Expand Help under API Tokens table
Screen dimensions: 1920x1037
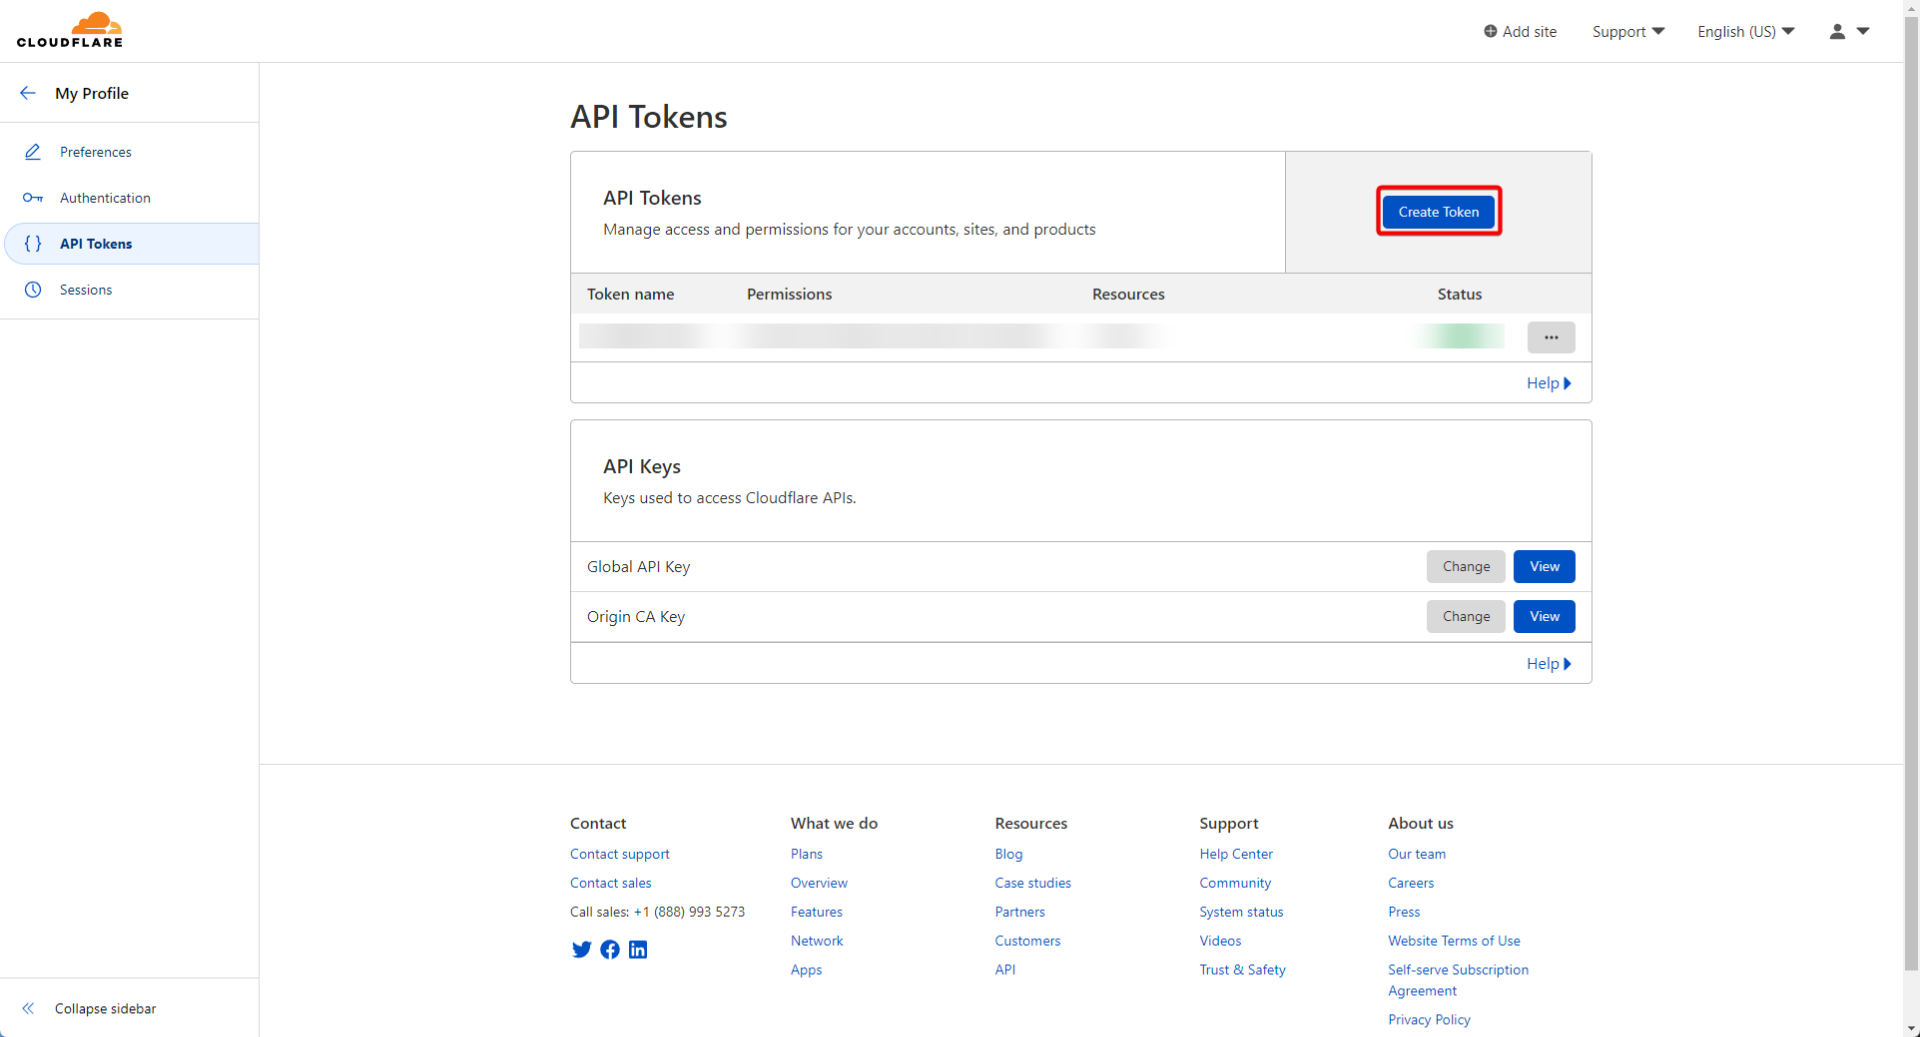coord(1548,383)
